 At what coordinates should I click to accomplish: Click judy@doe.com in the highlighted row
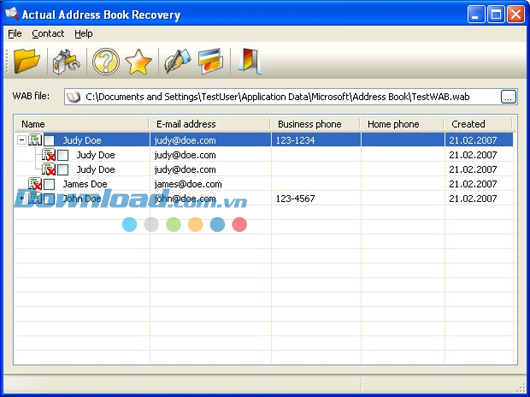point(185,140)
